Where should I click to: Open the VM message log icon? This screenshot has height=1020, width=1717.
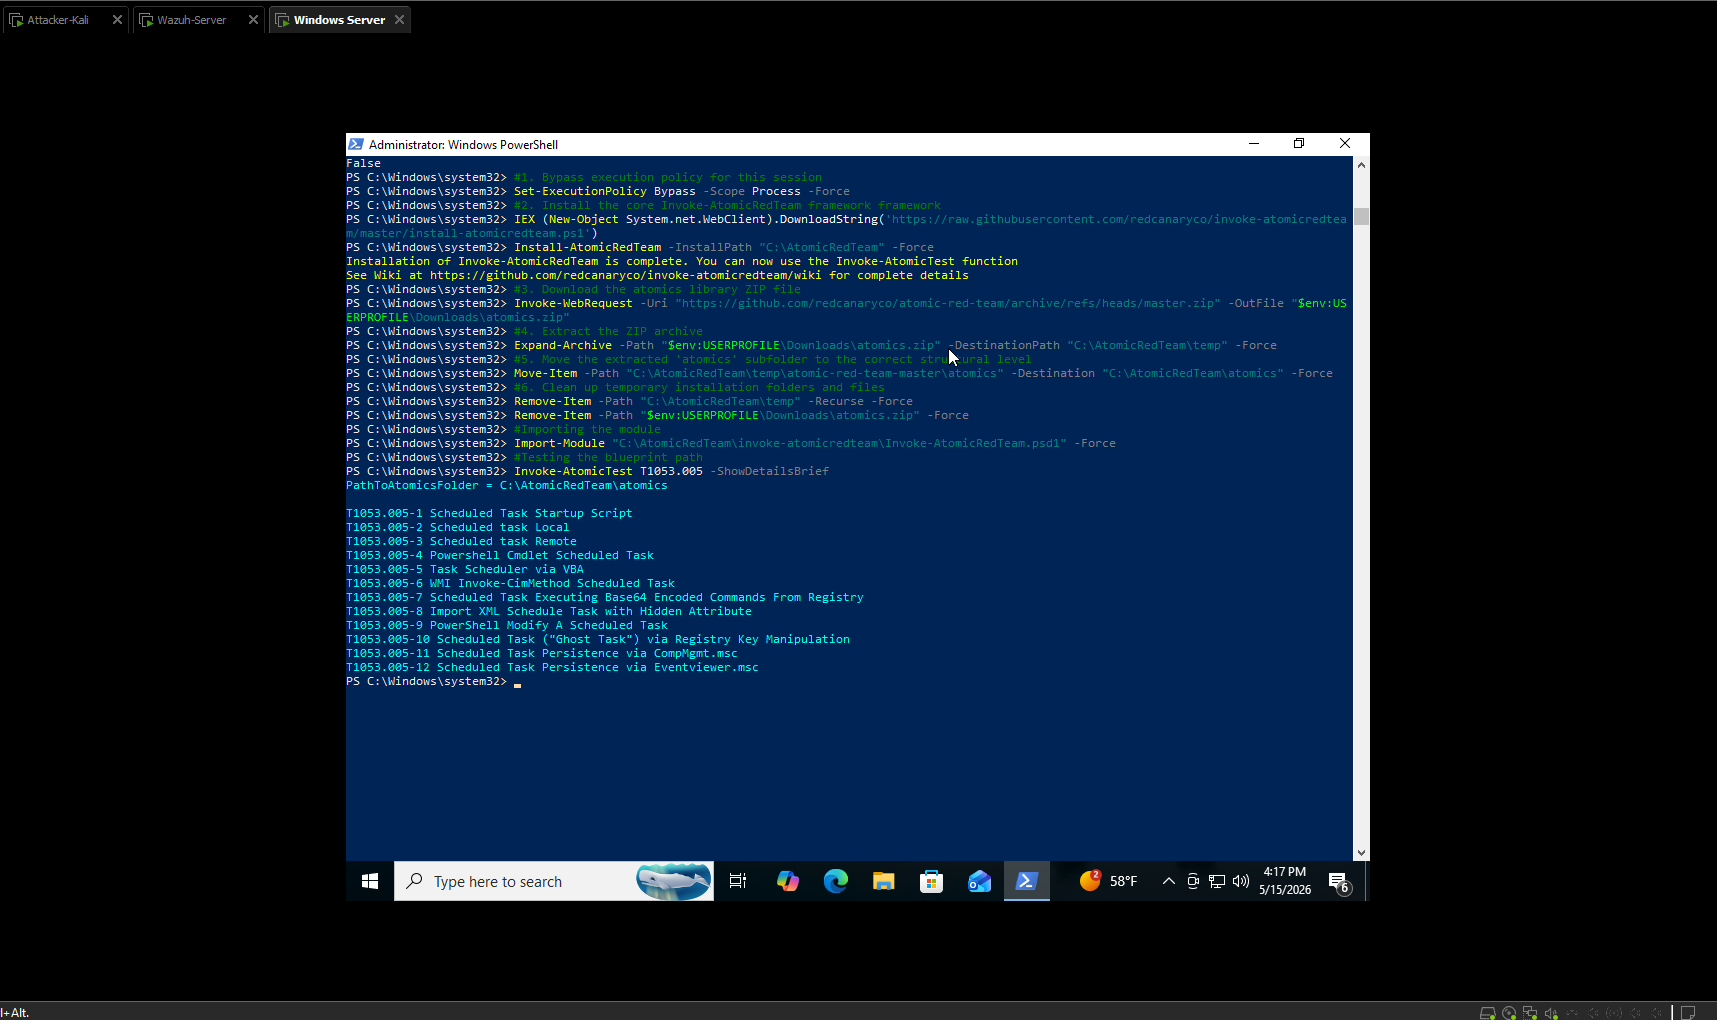[x=1688, y=1012]
